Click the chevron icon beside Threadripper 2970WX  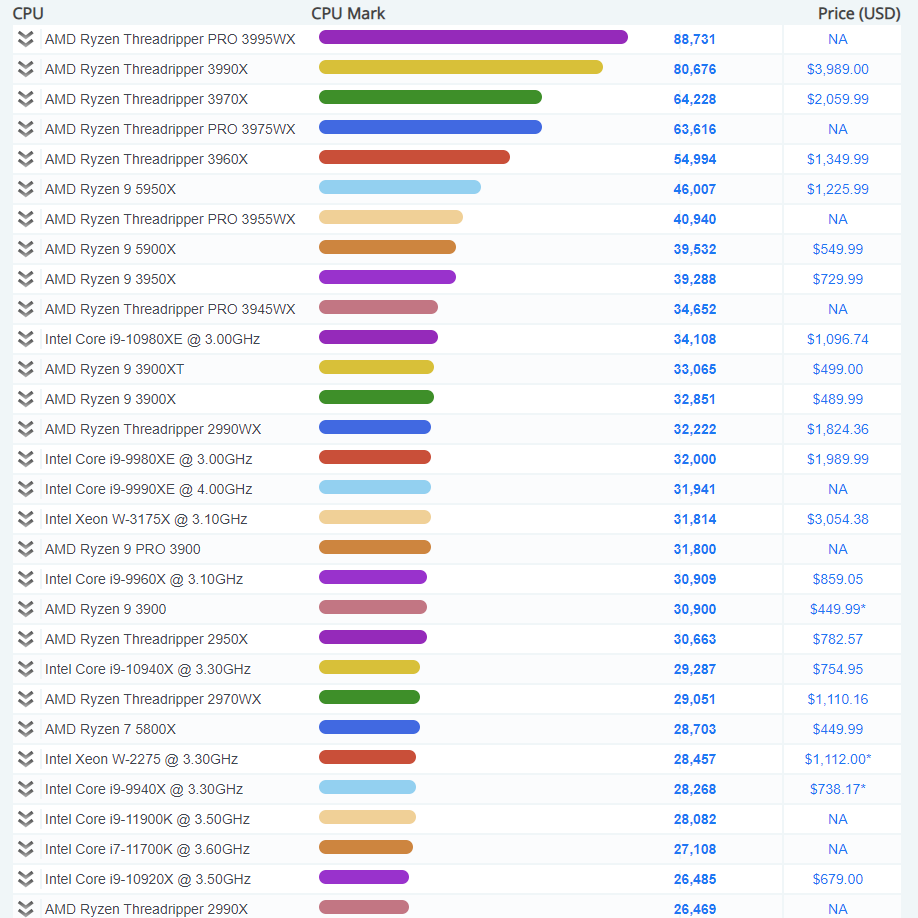point(25,699)
